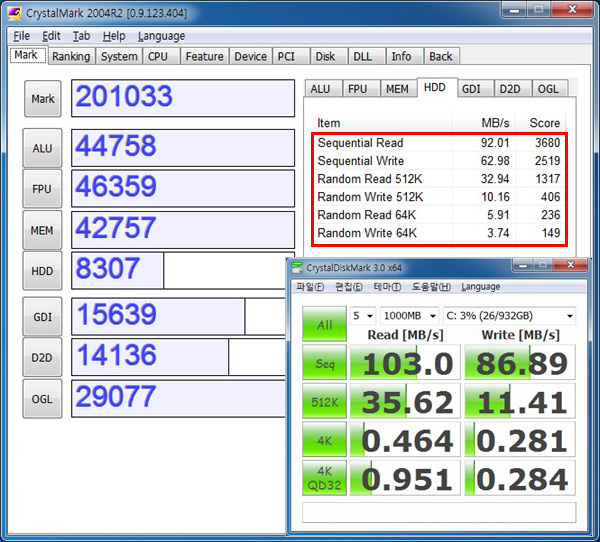Run the ALU benchmark button
This screenshot has height=542, width=600.
[42, 148]
